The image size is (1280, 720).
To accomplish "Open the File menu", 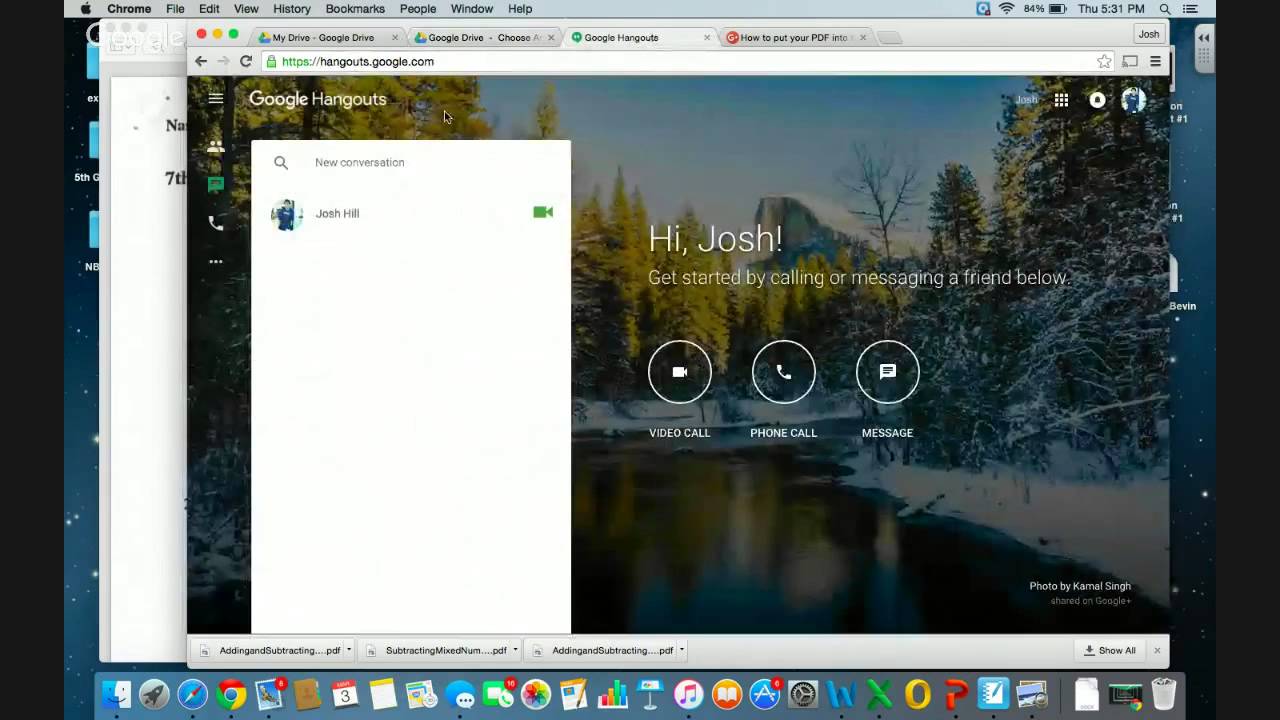I will [175, 9].
